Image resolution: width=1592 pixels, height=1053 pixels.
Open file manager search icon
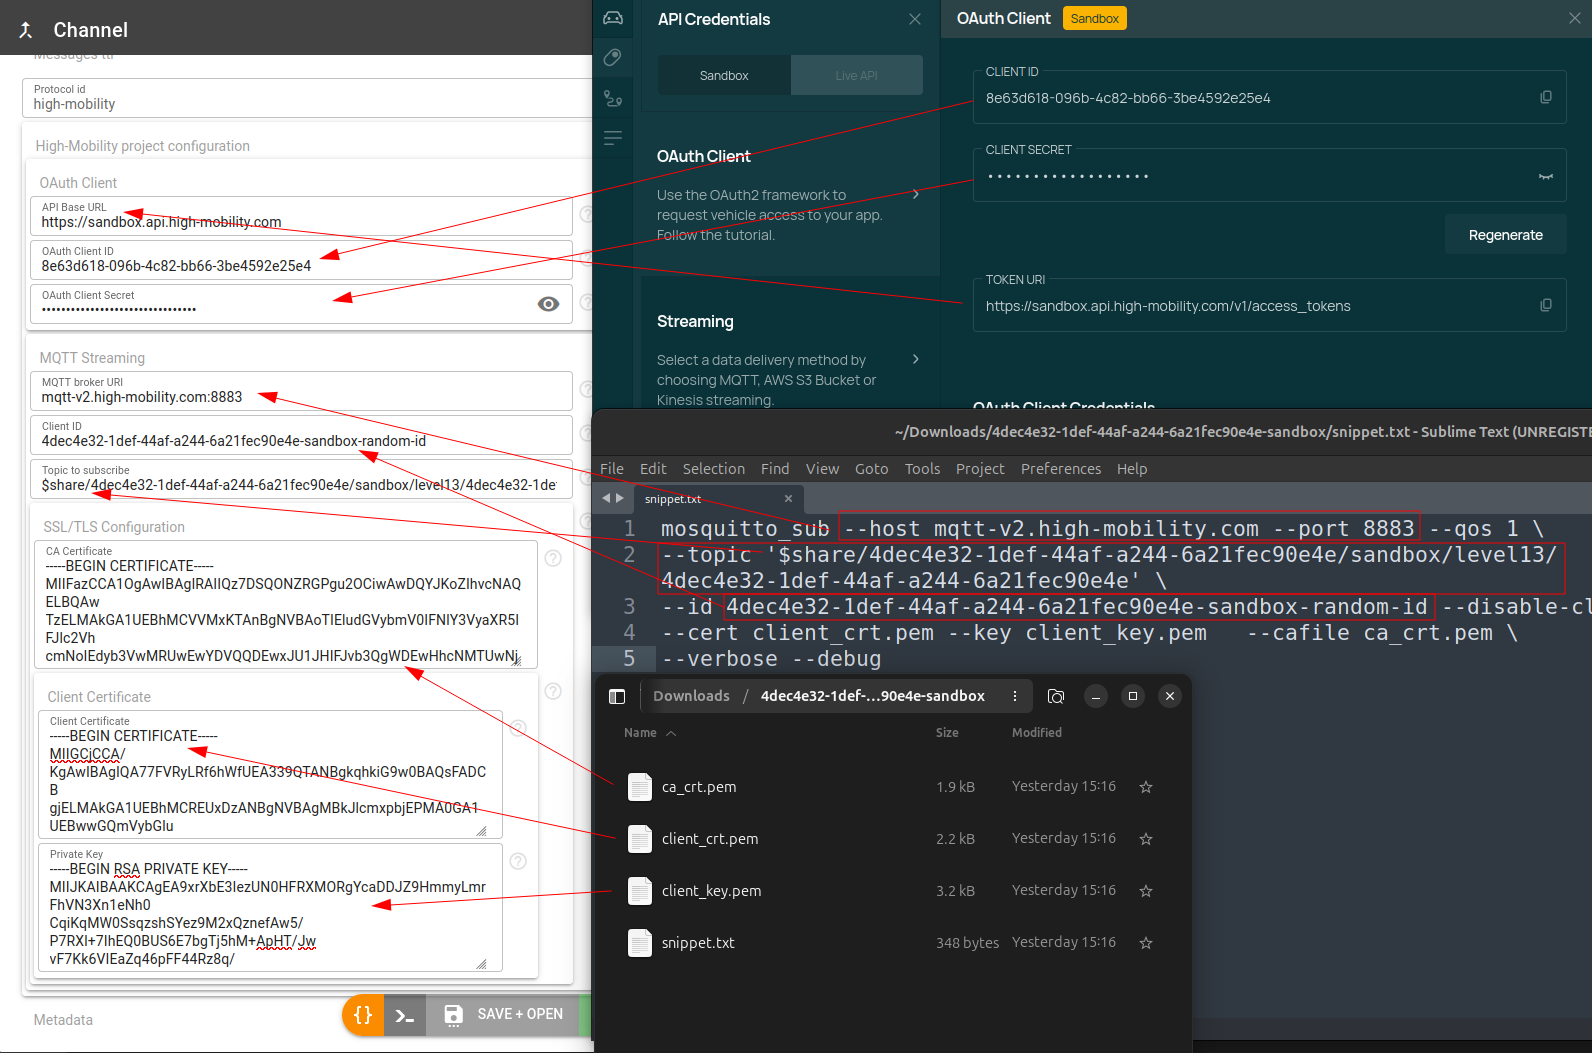pyautogui.click(x=1056, y=696)
